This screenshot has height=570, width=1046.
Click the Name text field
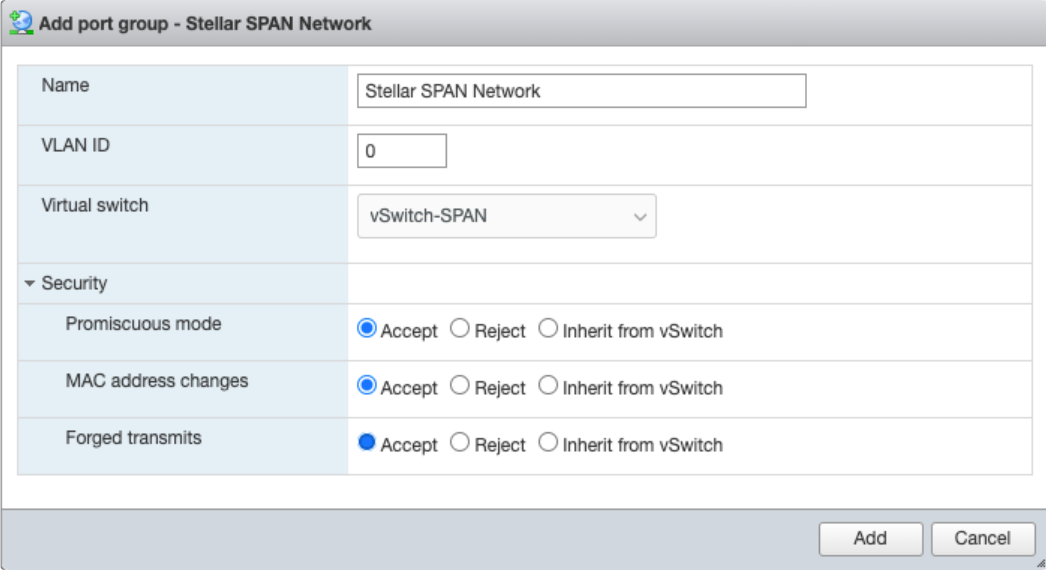pyautogui.click(x=581, y=91)
